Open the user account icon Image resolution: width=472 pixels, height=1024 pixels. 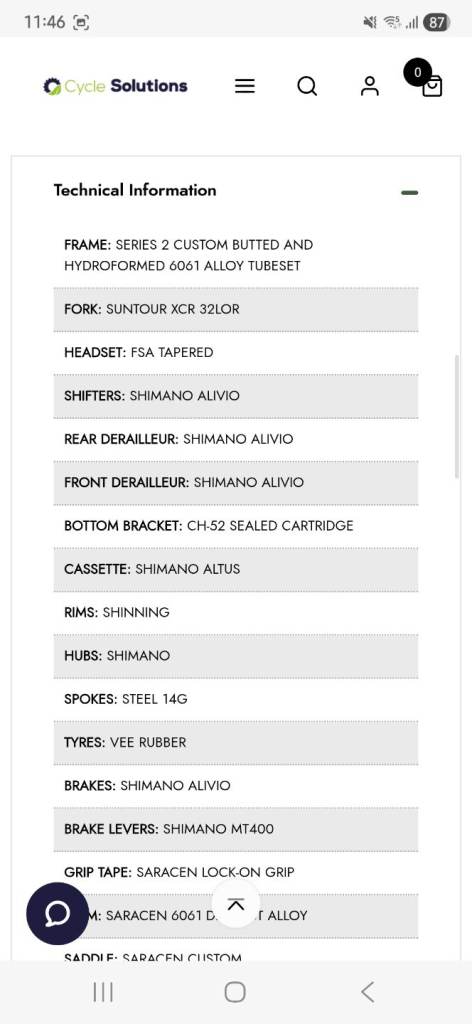click(x=370, y=86)
